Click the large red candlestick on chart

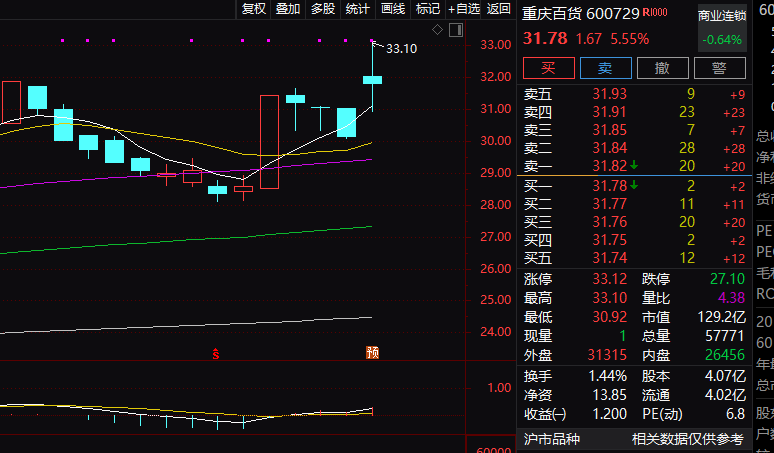pos(270,142)
